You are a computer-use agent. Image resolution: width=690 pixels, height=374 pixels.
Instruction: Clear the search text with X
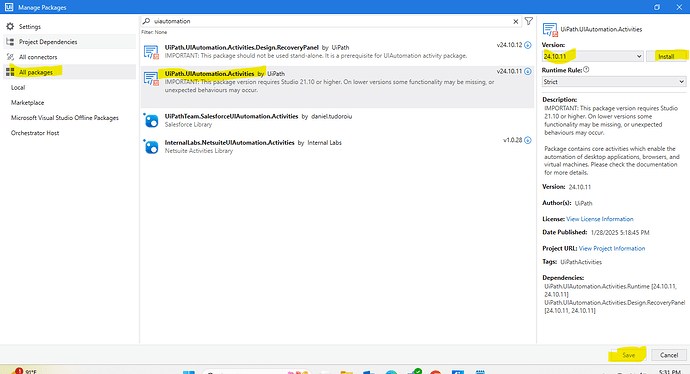coord(516,21)
